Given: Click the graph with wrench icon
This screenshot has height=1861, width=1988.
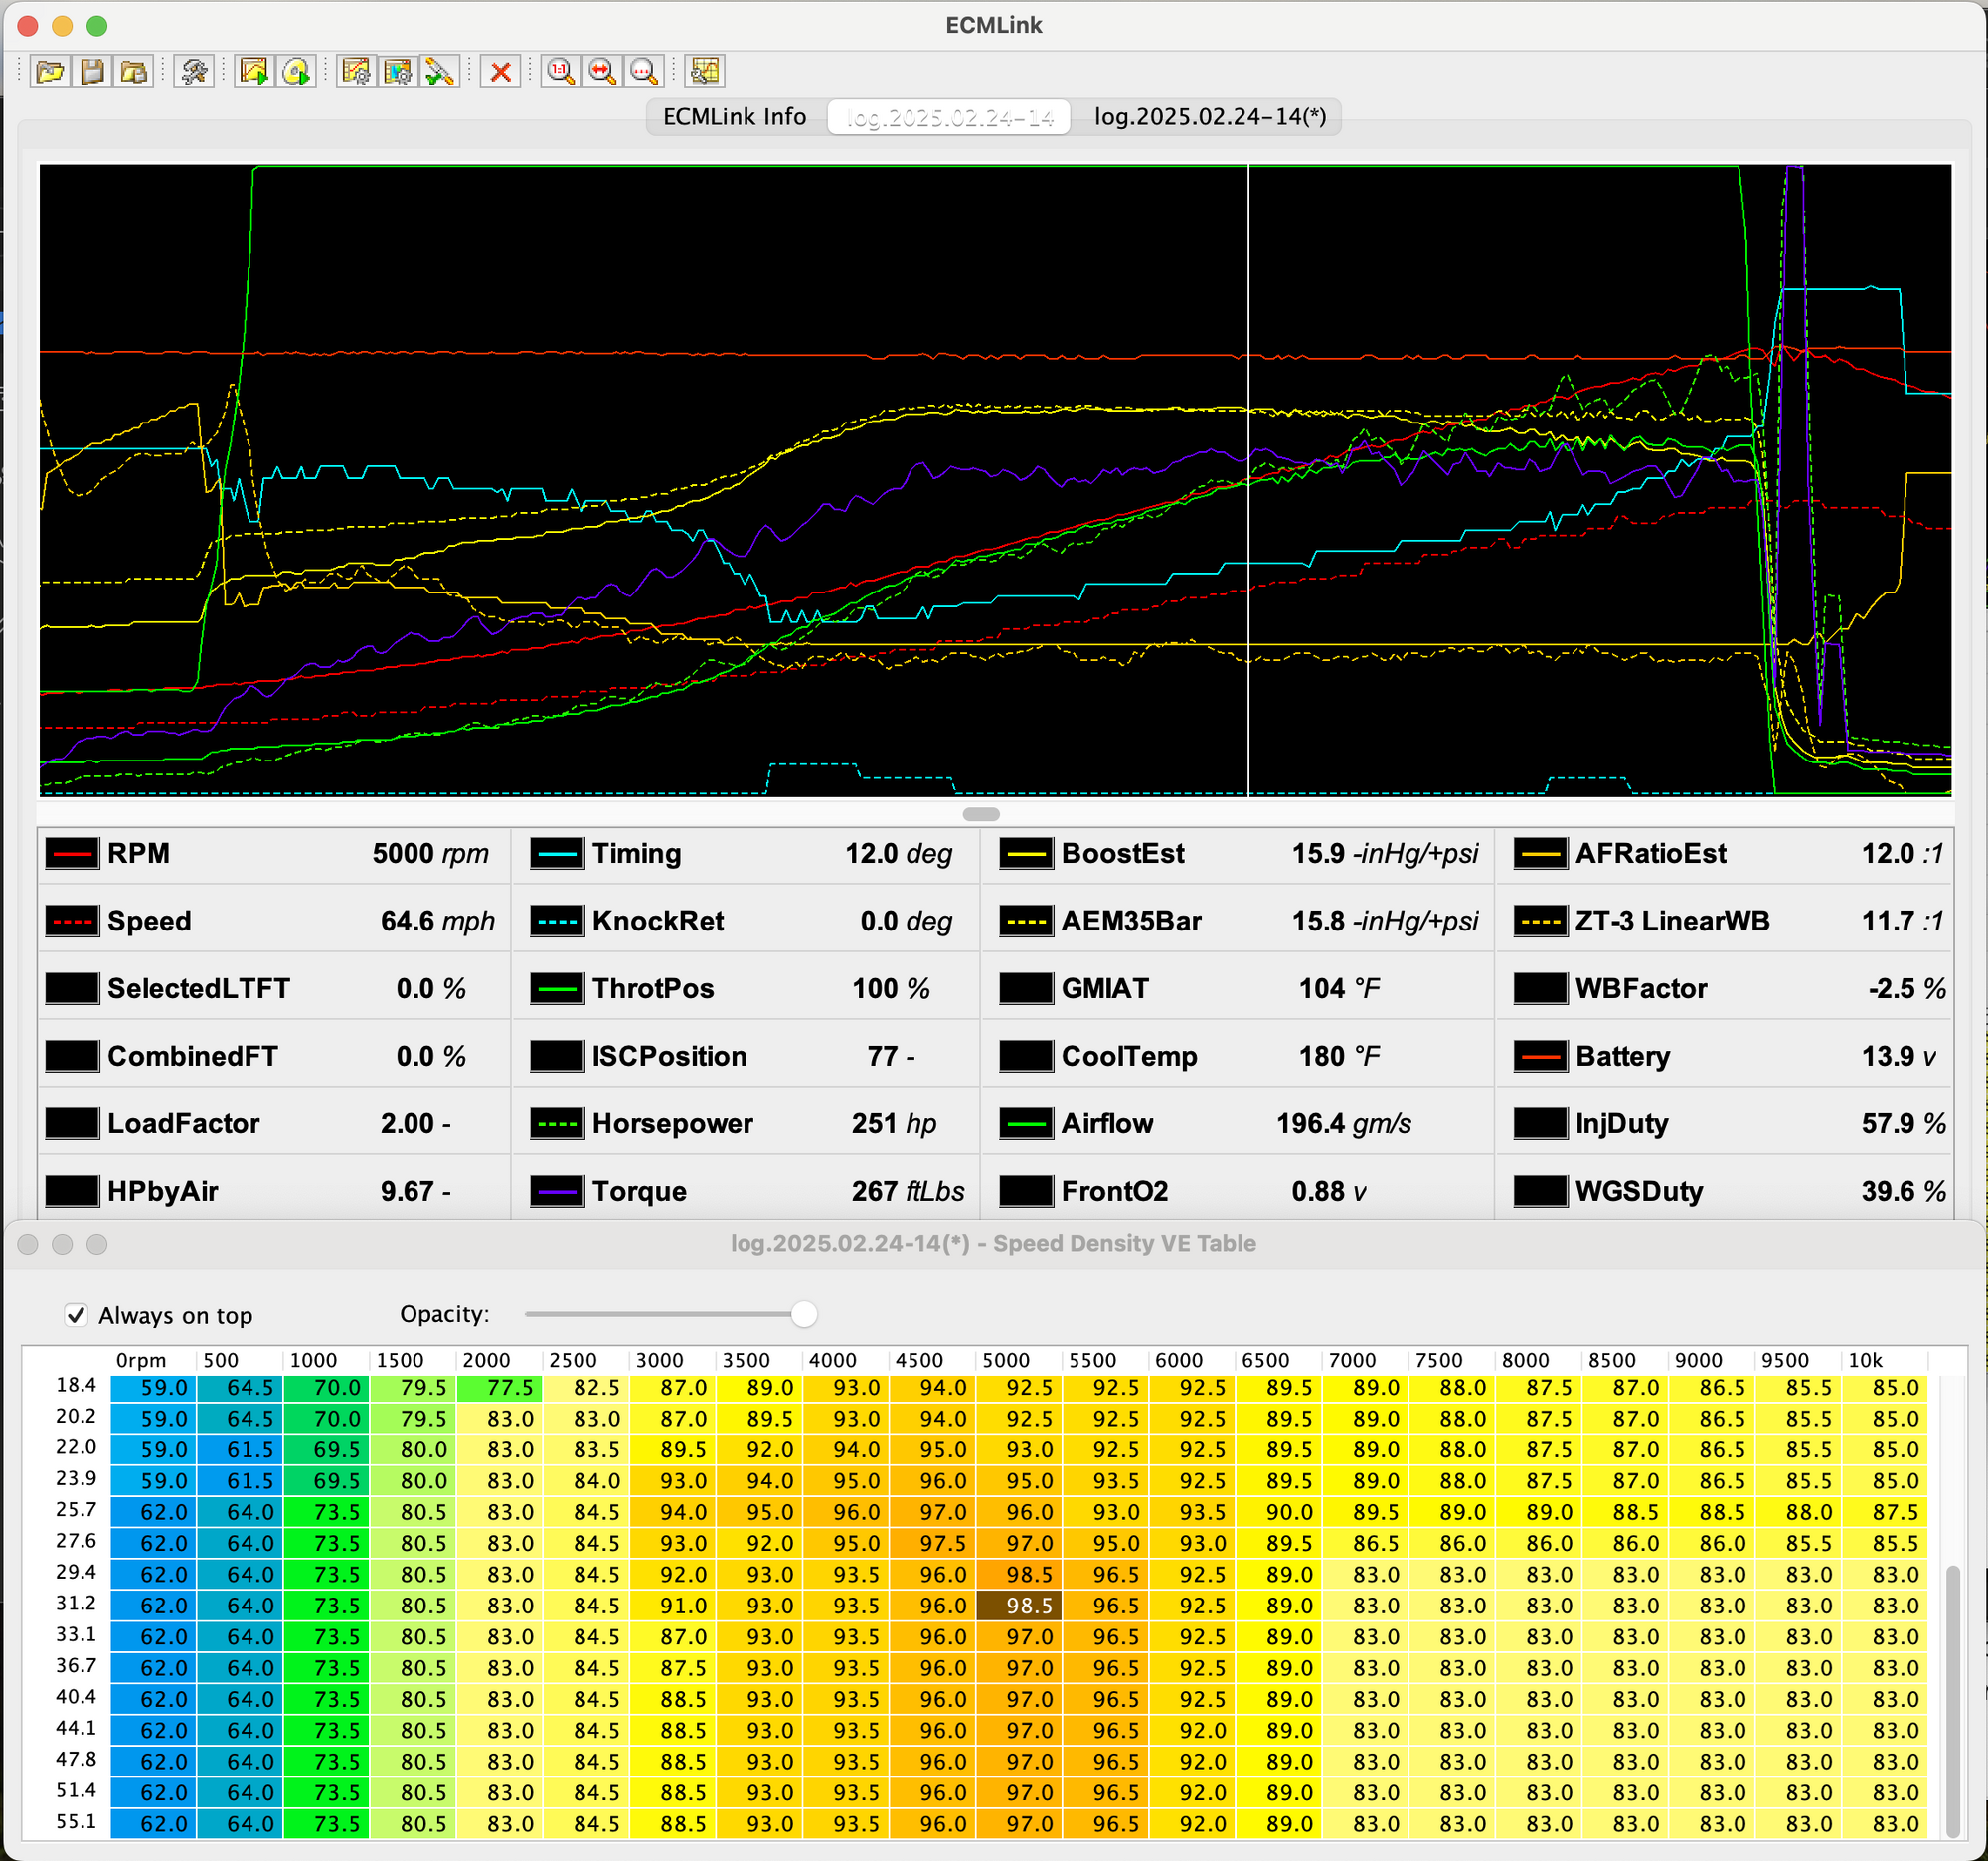Looking at the screenshot, I should tap(705, 71).
